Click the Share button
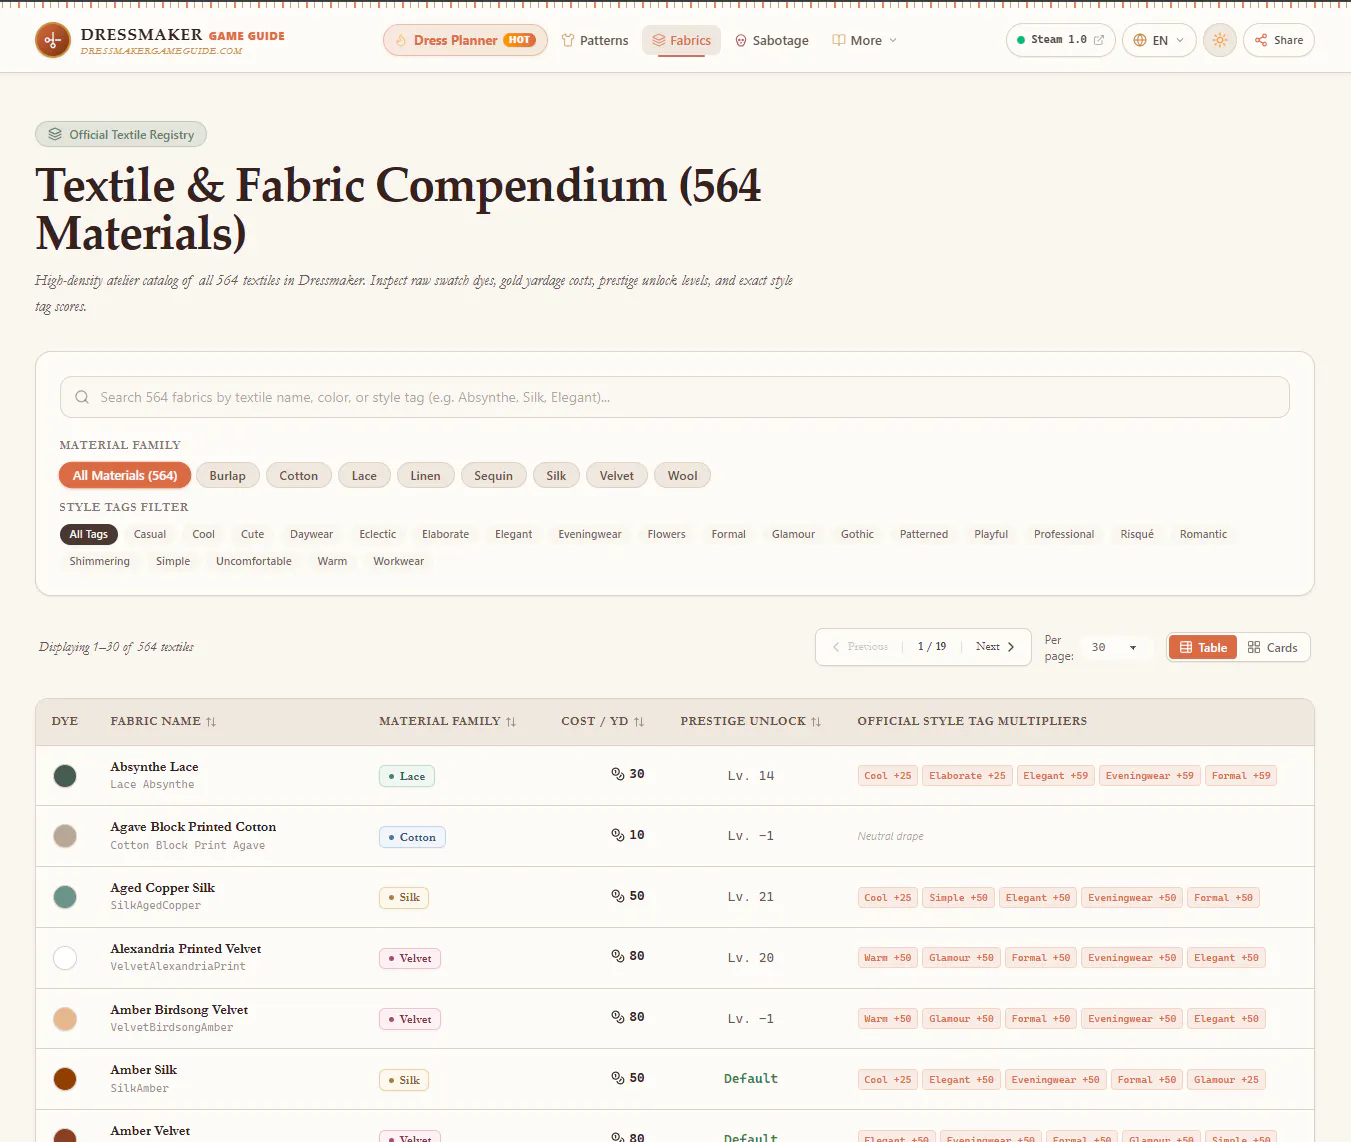The image size is (1351, 1142). pos(1278,40)
